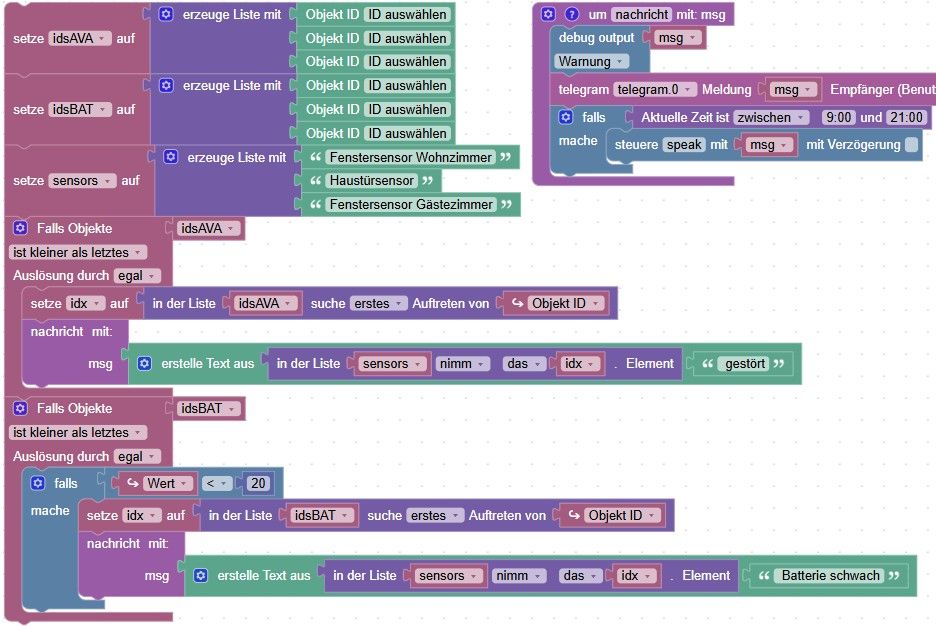Open first 'ist kleiner als letztes' dropdown

[x=77, y=252]
